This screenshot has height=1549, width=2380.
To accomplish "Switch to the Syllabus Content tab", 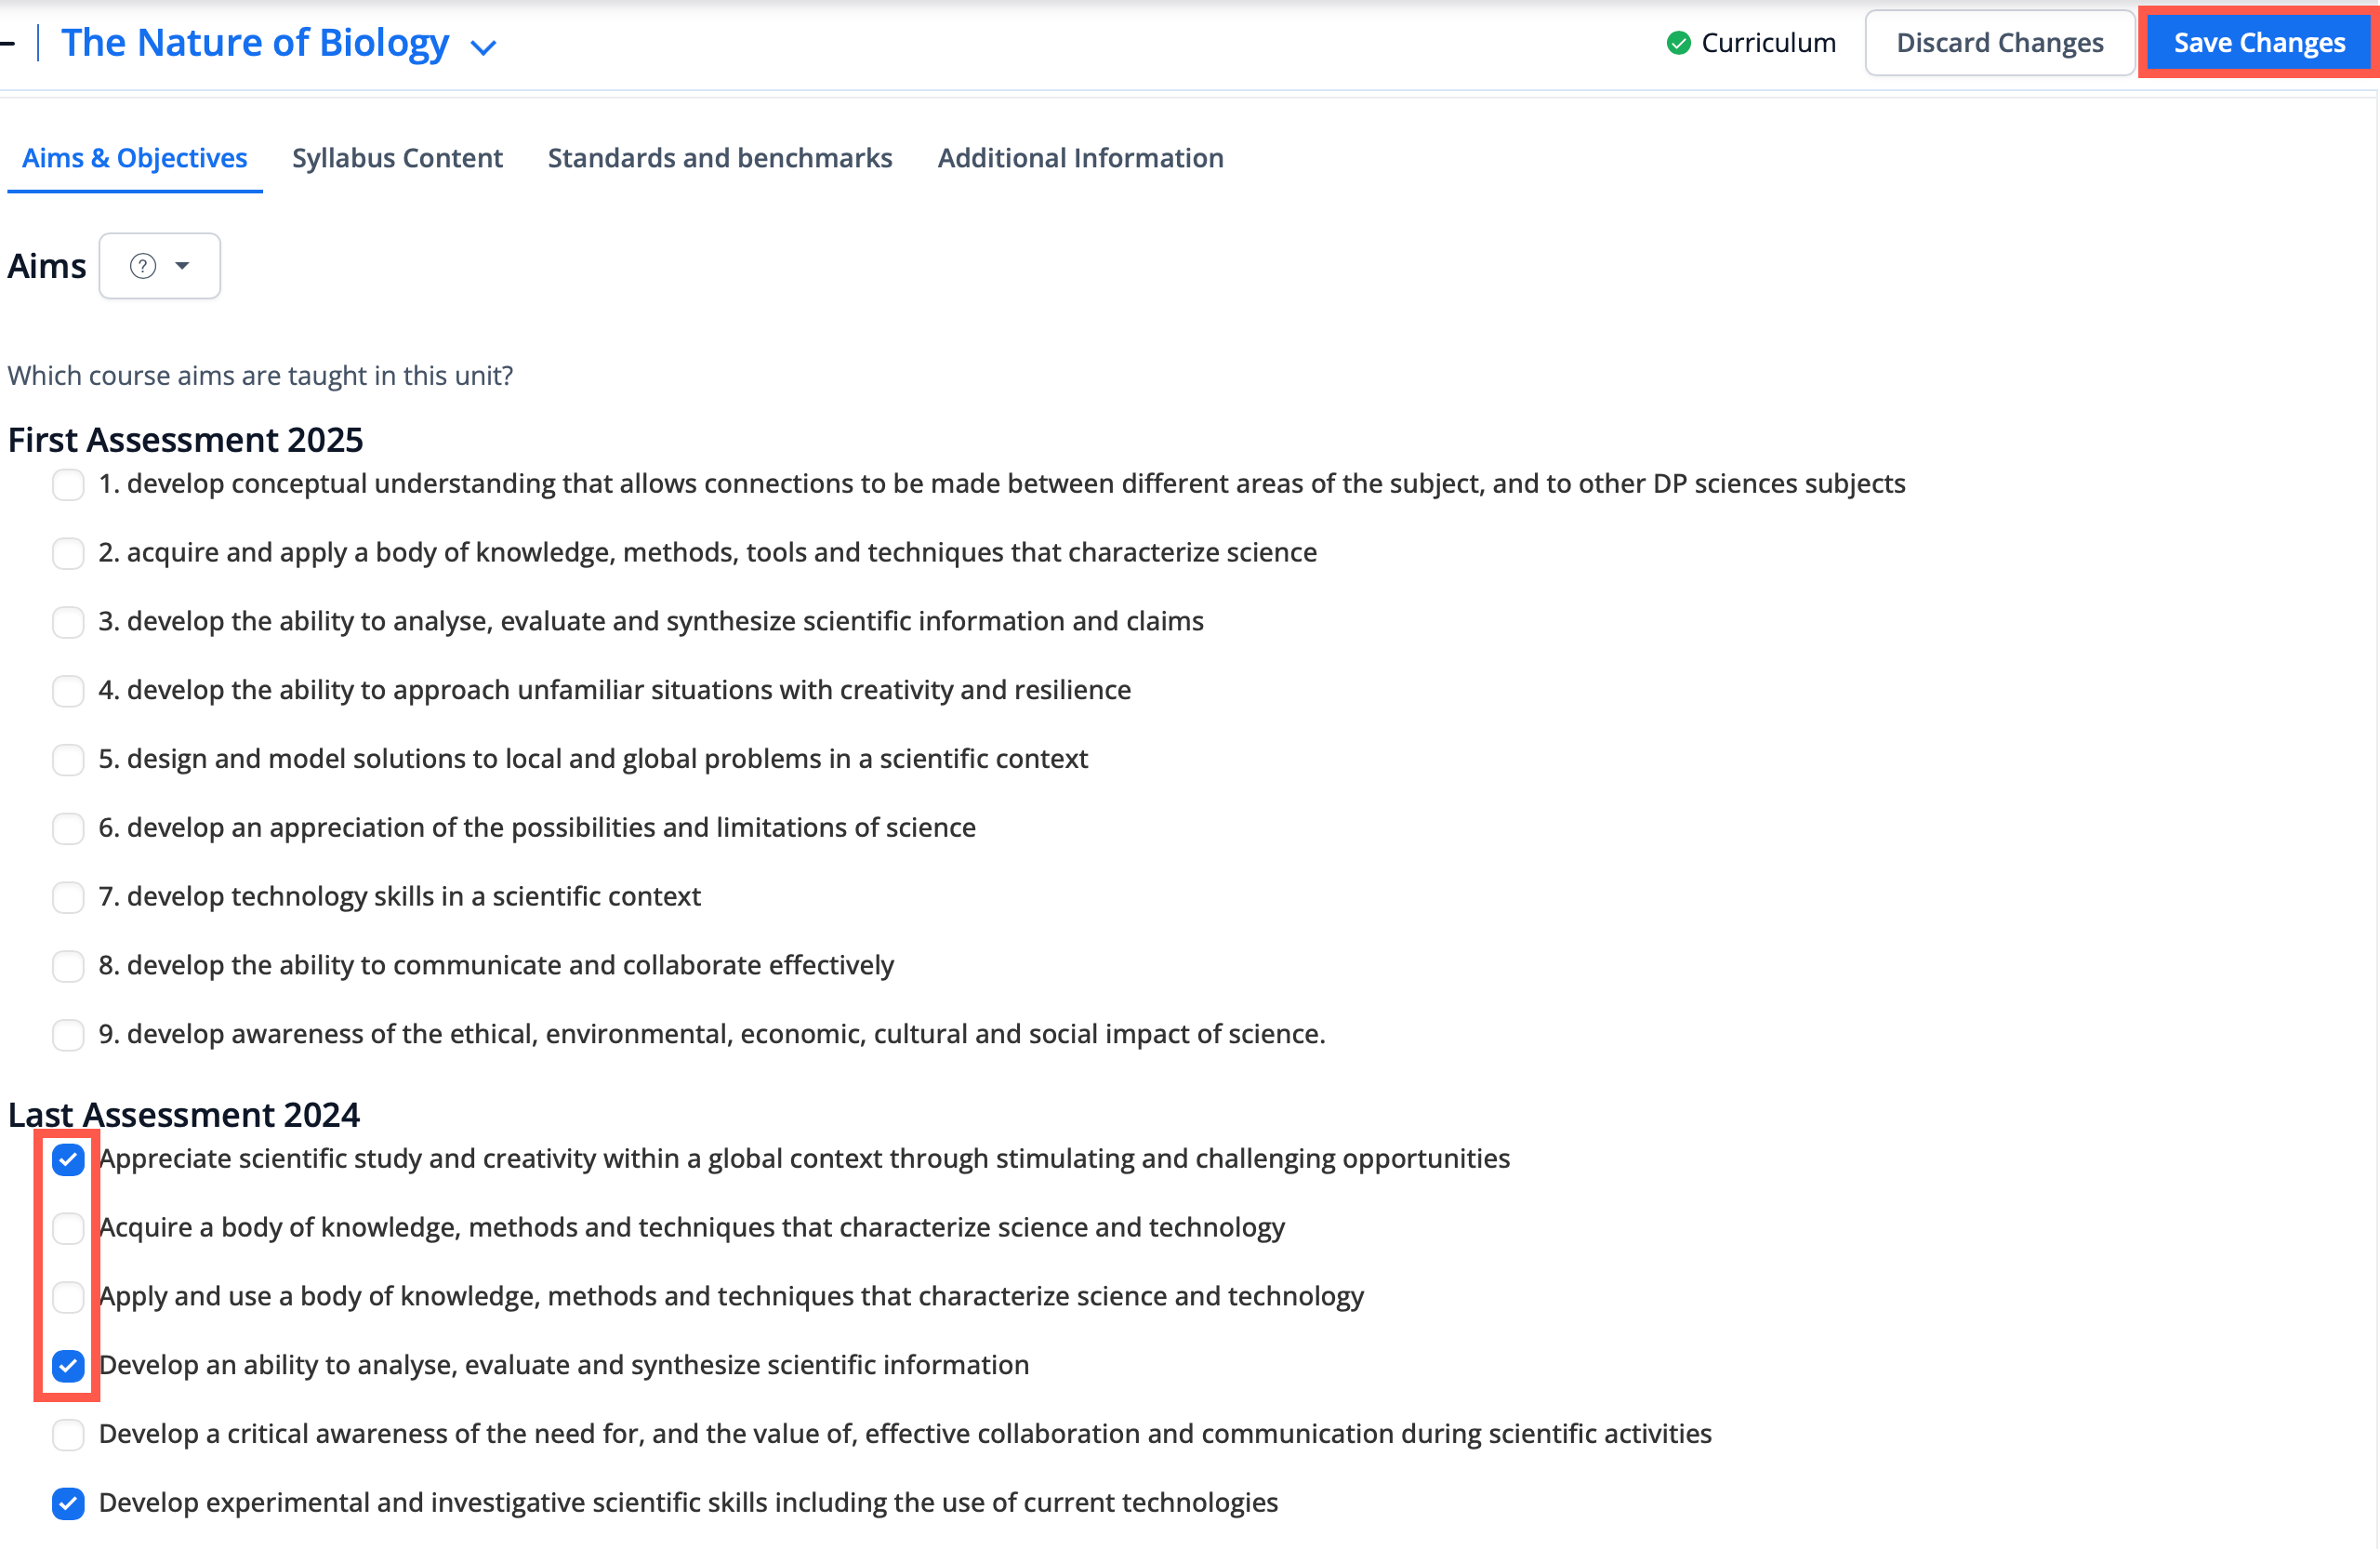I will [397, 158].
